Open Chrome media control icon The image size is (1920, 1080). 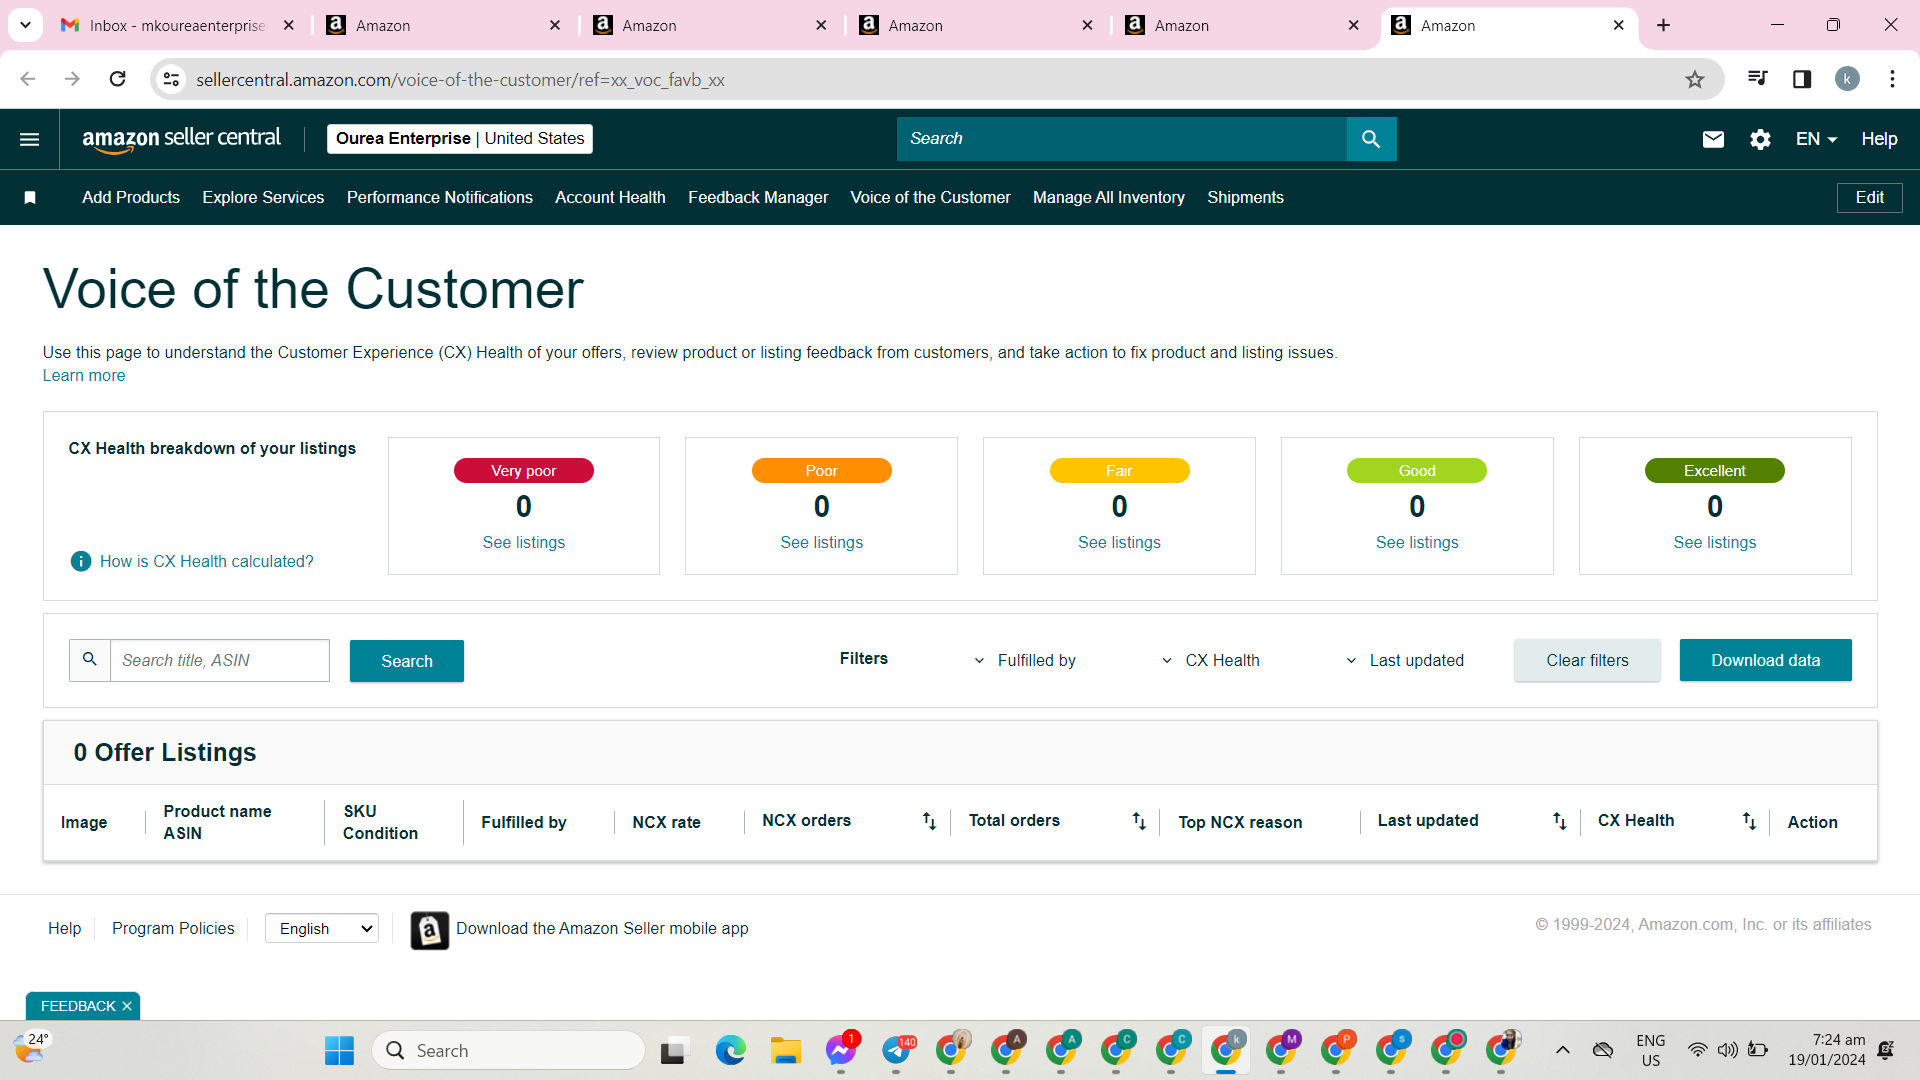[1757, 79]
